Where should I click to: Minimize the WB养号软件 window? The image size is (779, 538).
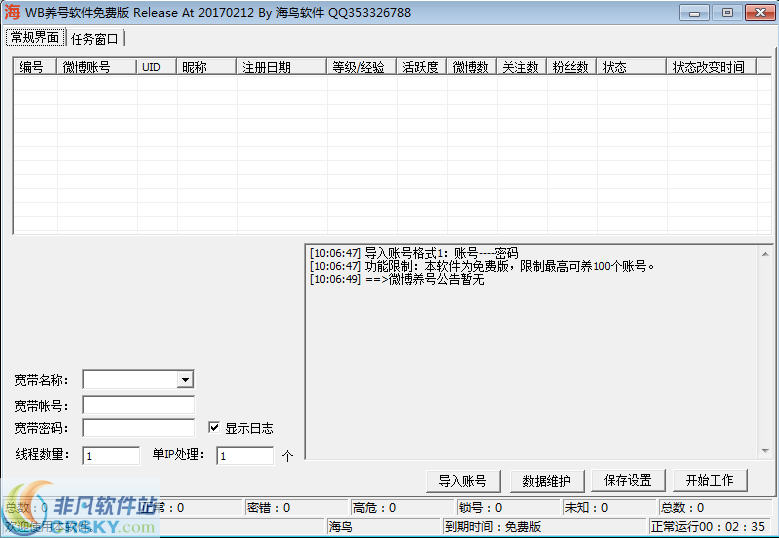[x=694, y=13]
